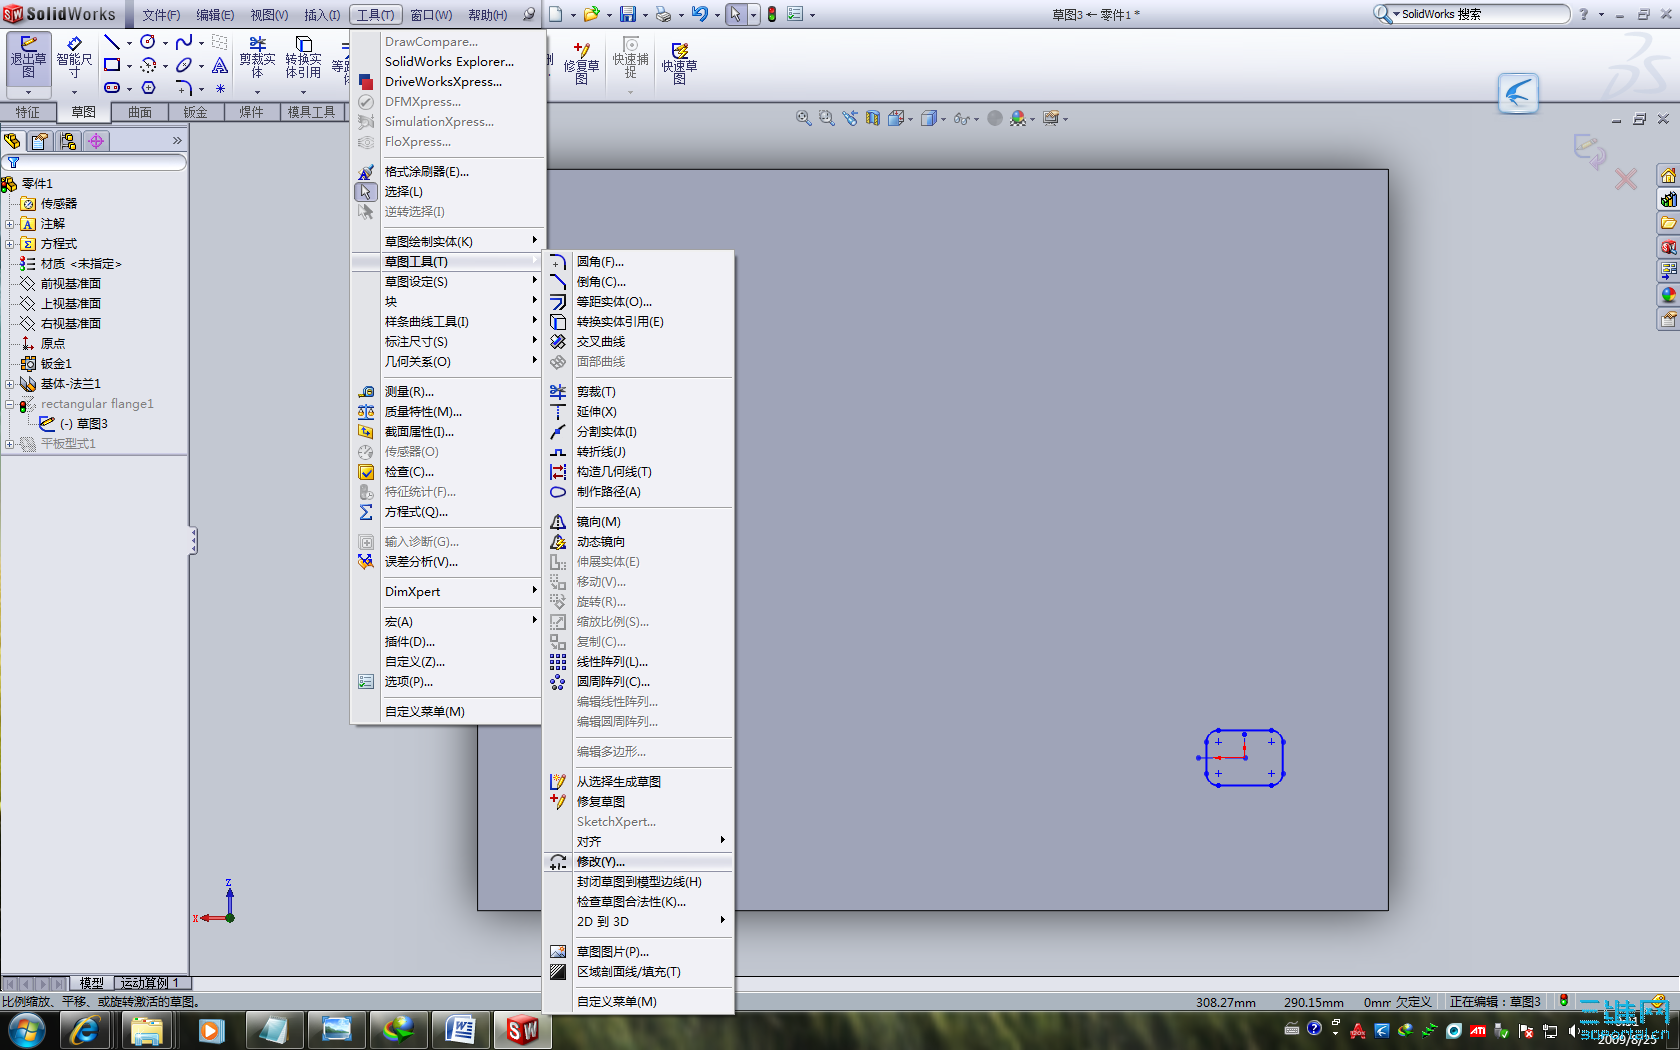Click the Section View icon
Viewport: 1680px width, 1050px height.
[x=873, y=118]
